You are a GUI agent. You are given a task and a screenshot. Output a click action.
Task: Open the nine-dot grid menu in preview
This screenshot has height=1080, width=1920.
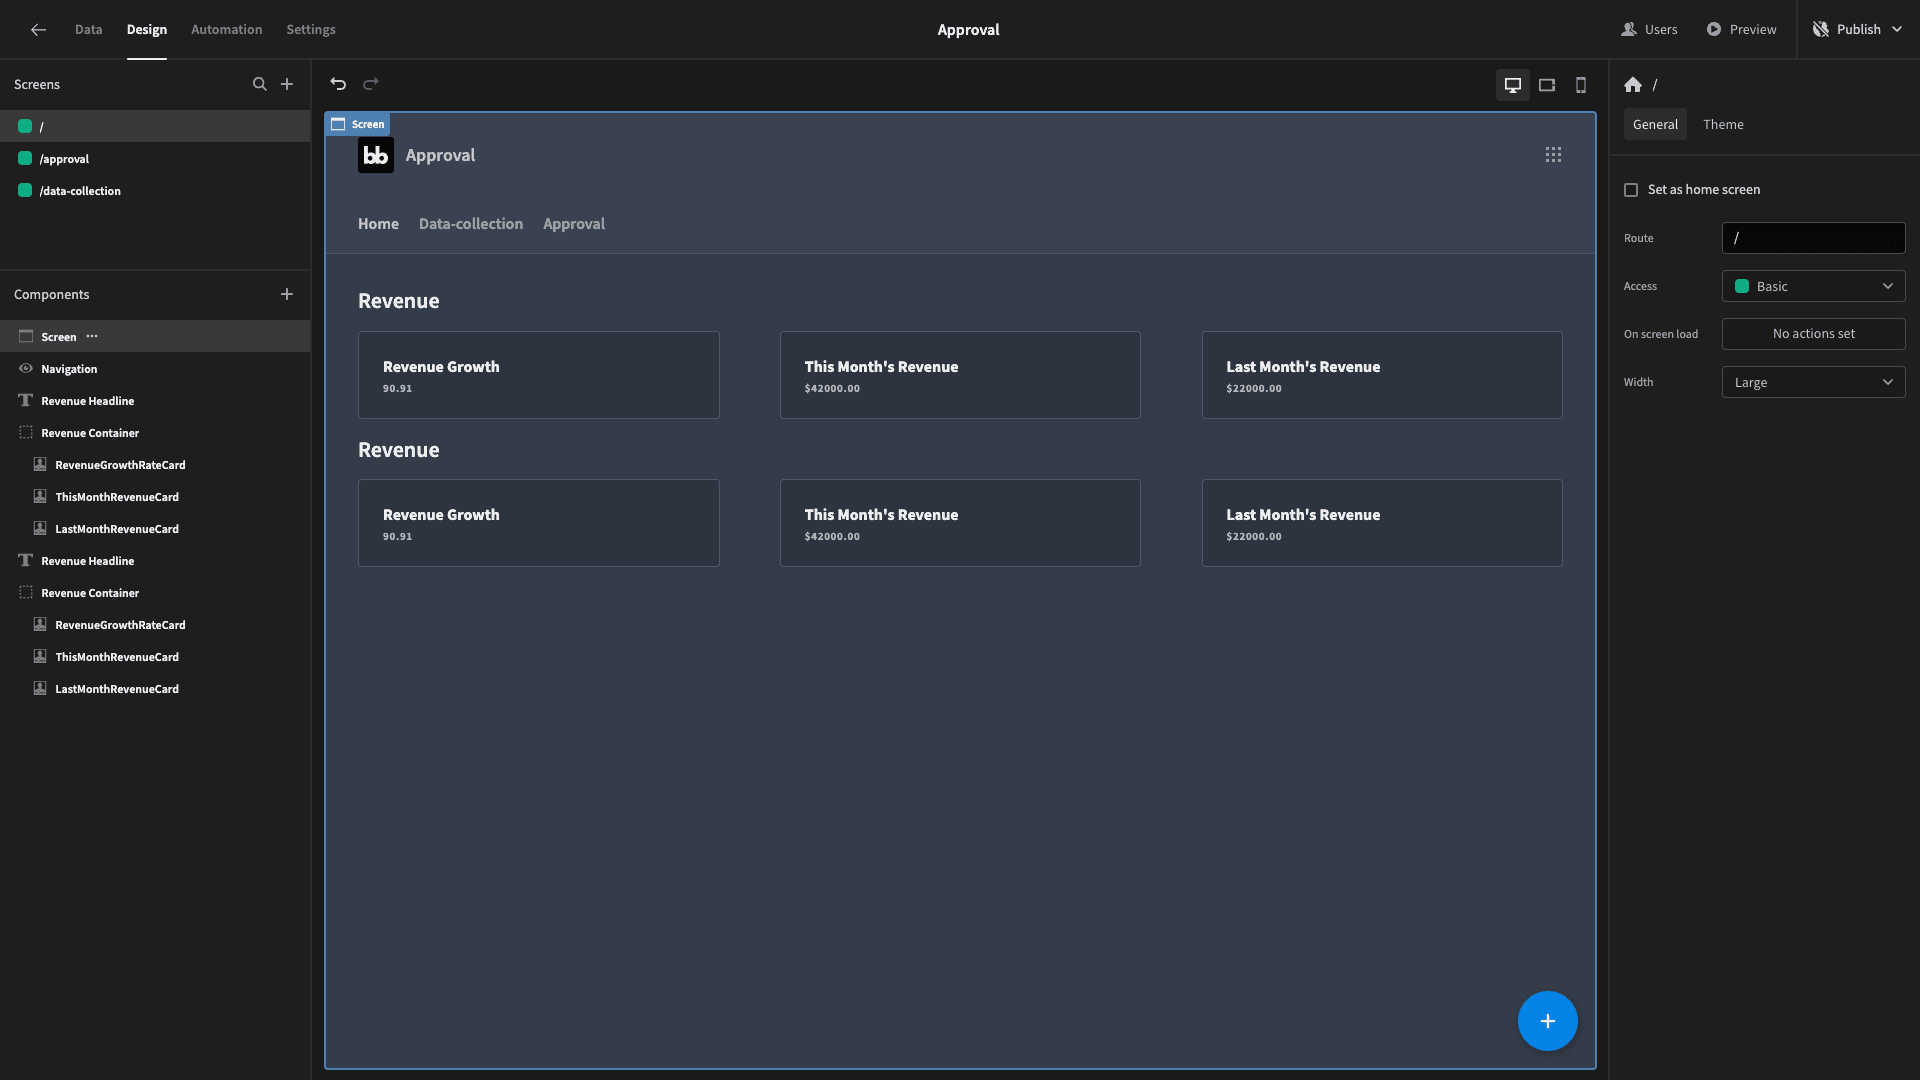point(1553,155)
